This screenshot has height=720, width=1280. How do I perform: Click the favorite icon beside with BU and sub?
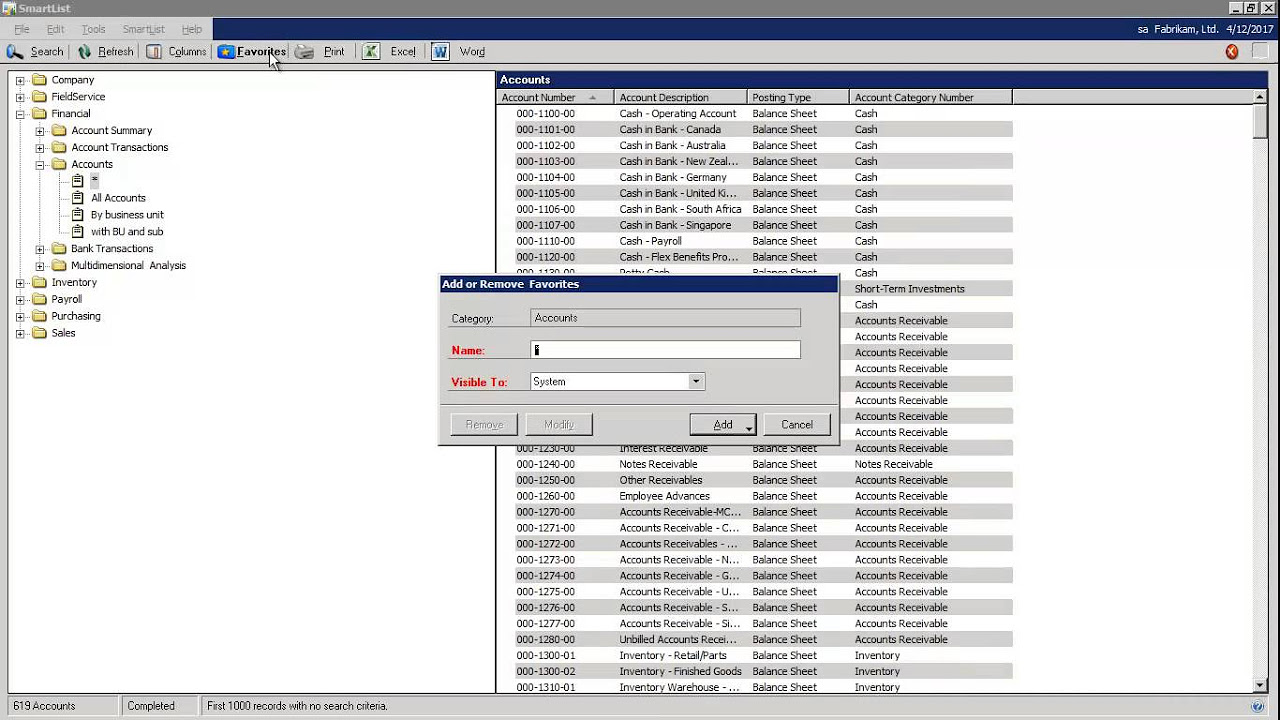[78, 232]
